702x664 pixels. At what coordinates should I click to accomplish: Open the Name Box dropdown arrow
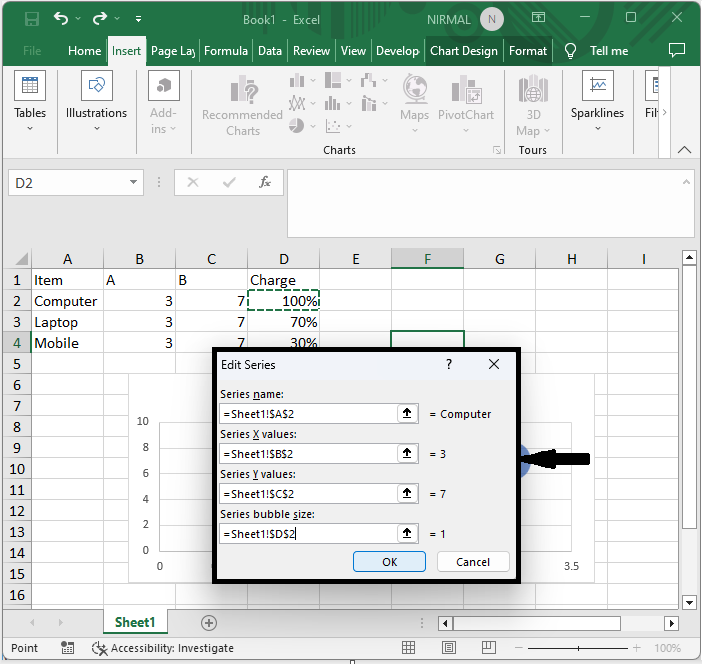point(133,182)
